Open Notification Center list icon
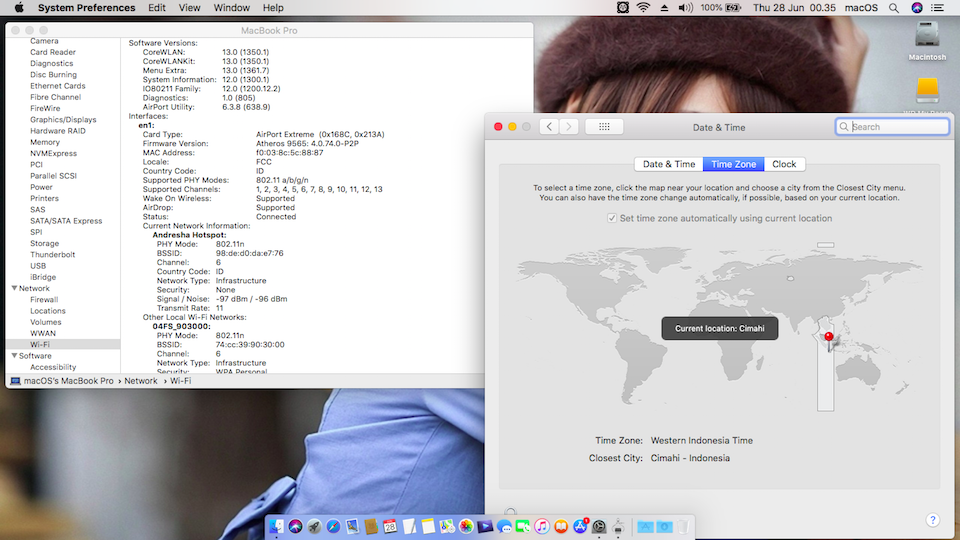The height and width of the screenshot is (540, 960). click(x=937, y=8)
